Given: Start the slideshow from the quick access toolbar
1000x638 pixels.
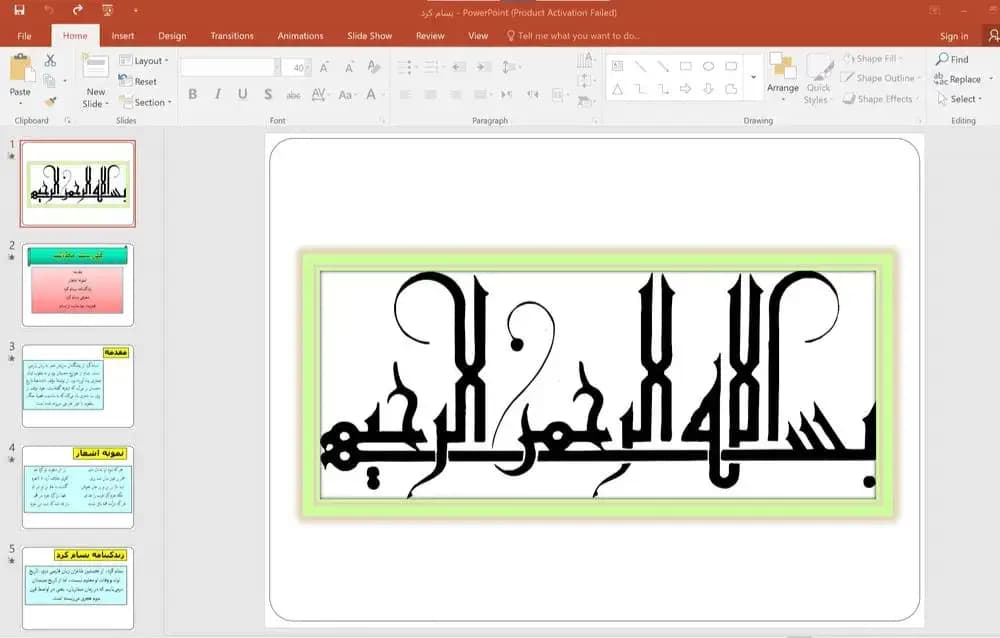Looking at the screenshot, I should pos(107,10).
